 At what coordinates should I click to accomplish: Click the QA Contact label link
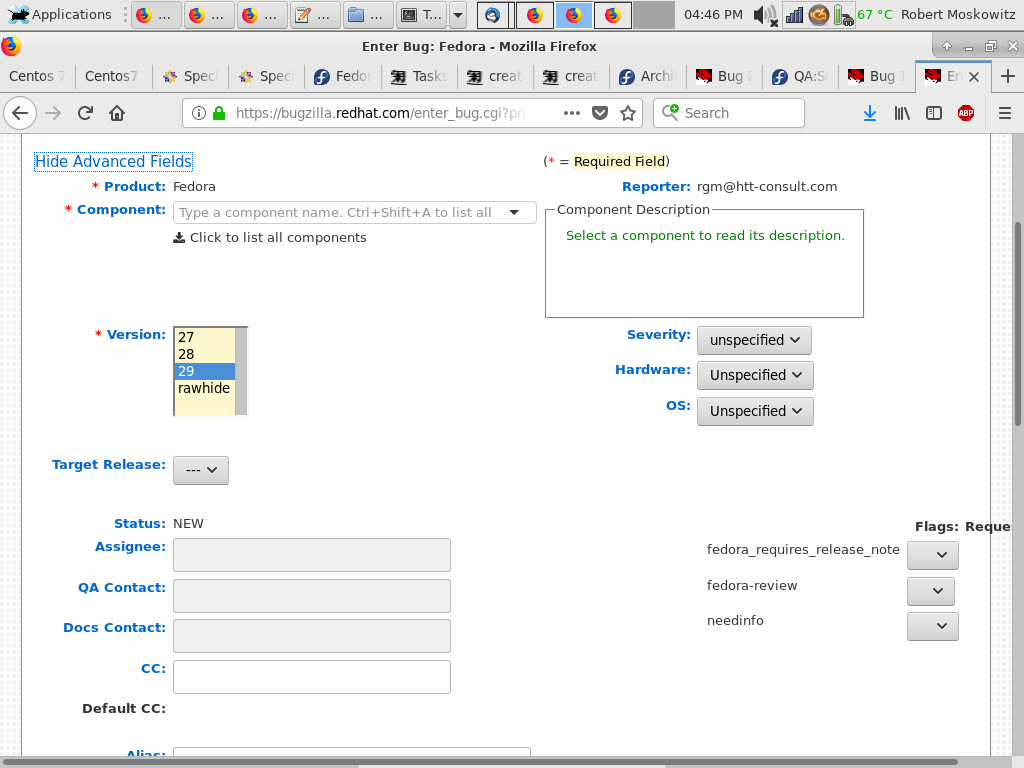pos(121,588)
